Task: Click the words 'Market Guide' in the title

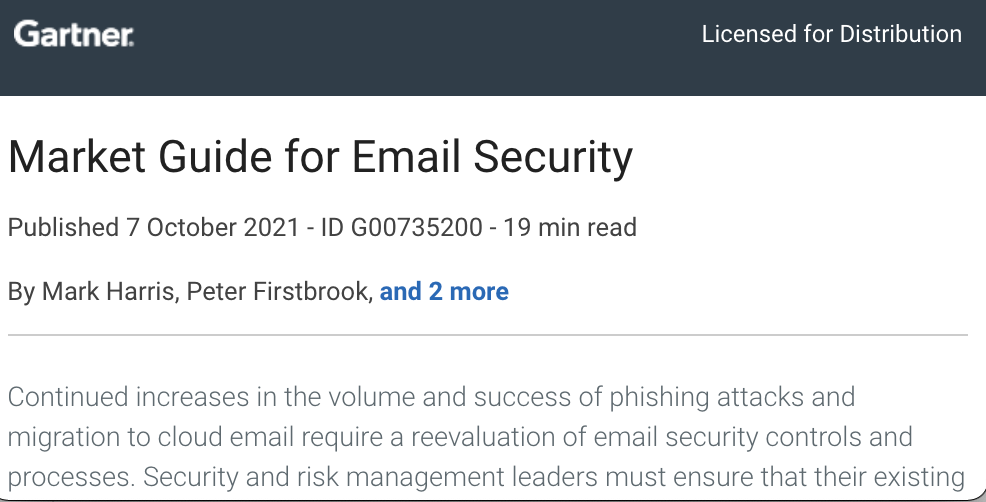Action: pos(140,157)
